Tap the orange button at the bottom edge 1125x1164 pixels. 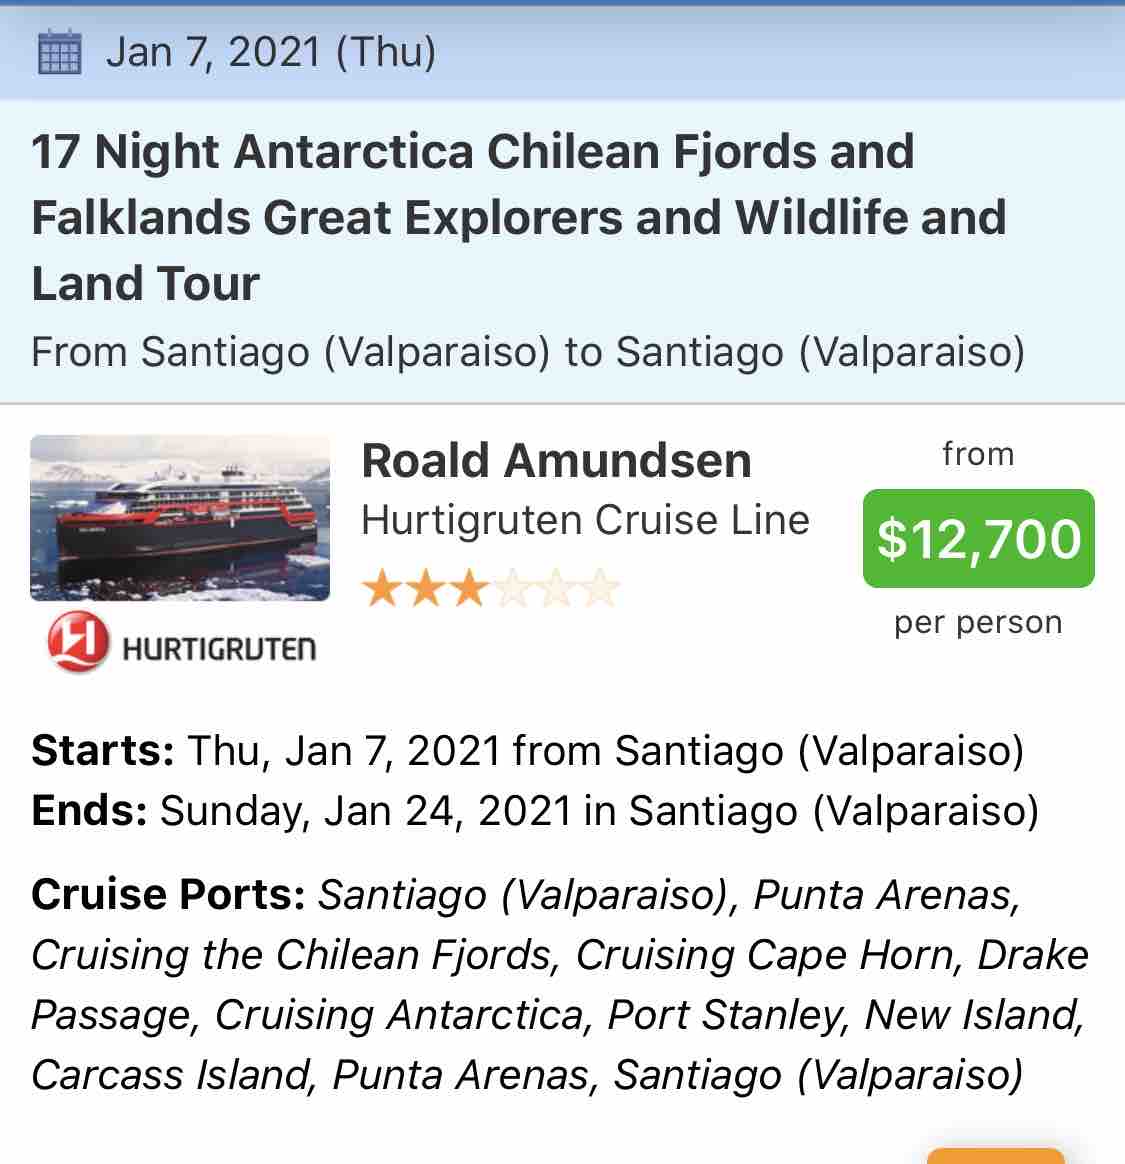[x=995, y=1156]
